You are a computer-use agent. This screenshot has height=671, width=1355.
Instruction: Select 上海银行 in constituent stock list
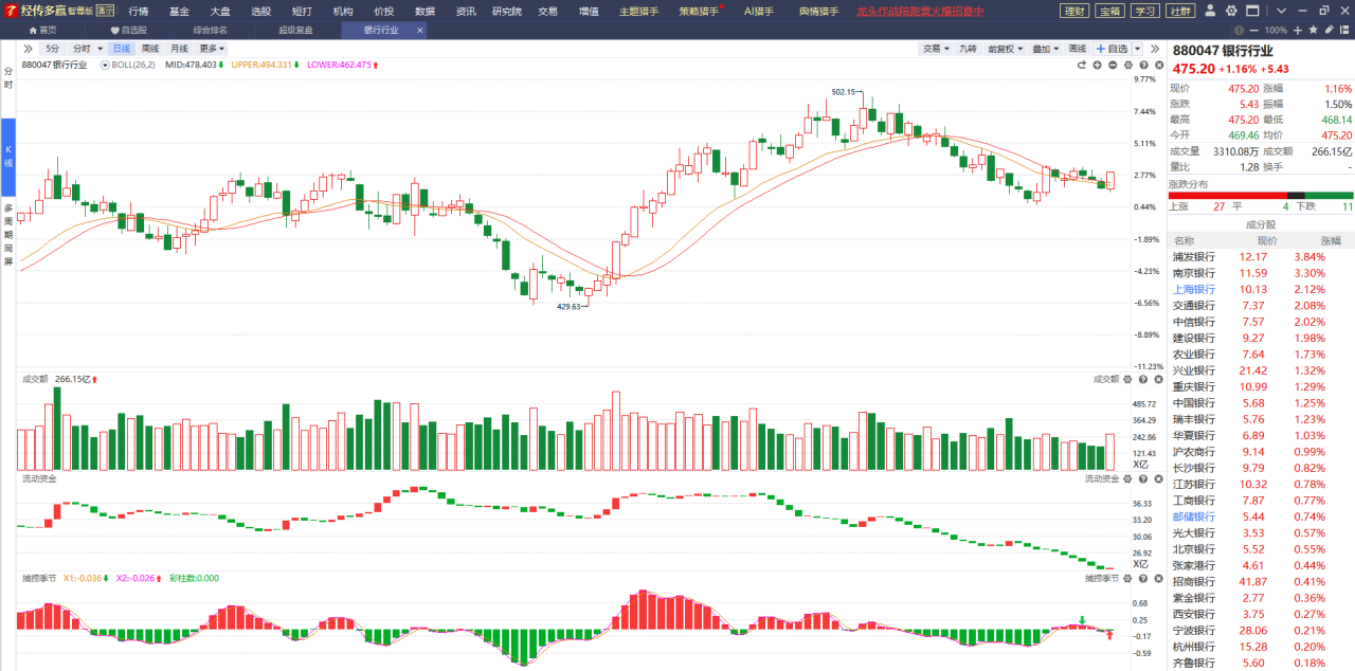coord(1193,289)
